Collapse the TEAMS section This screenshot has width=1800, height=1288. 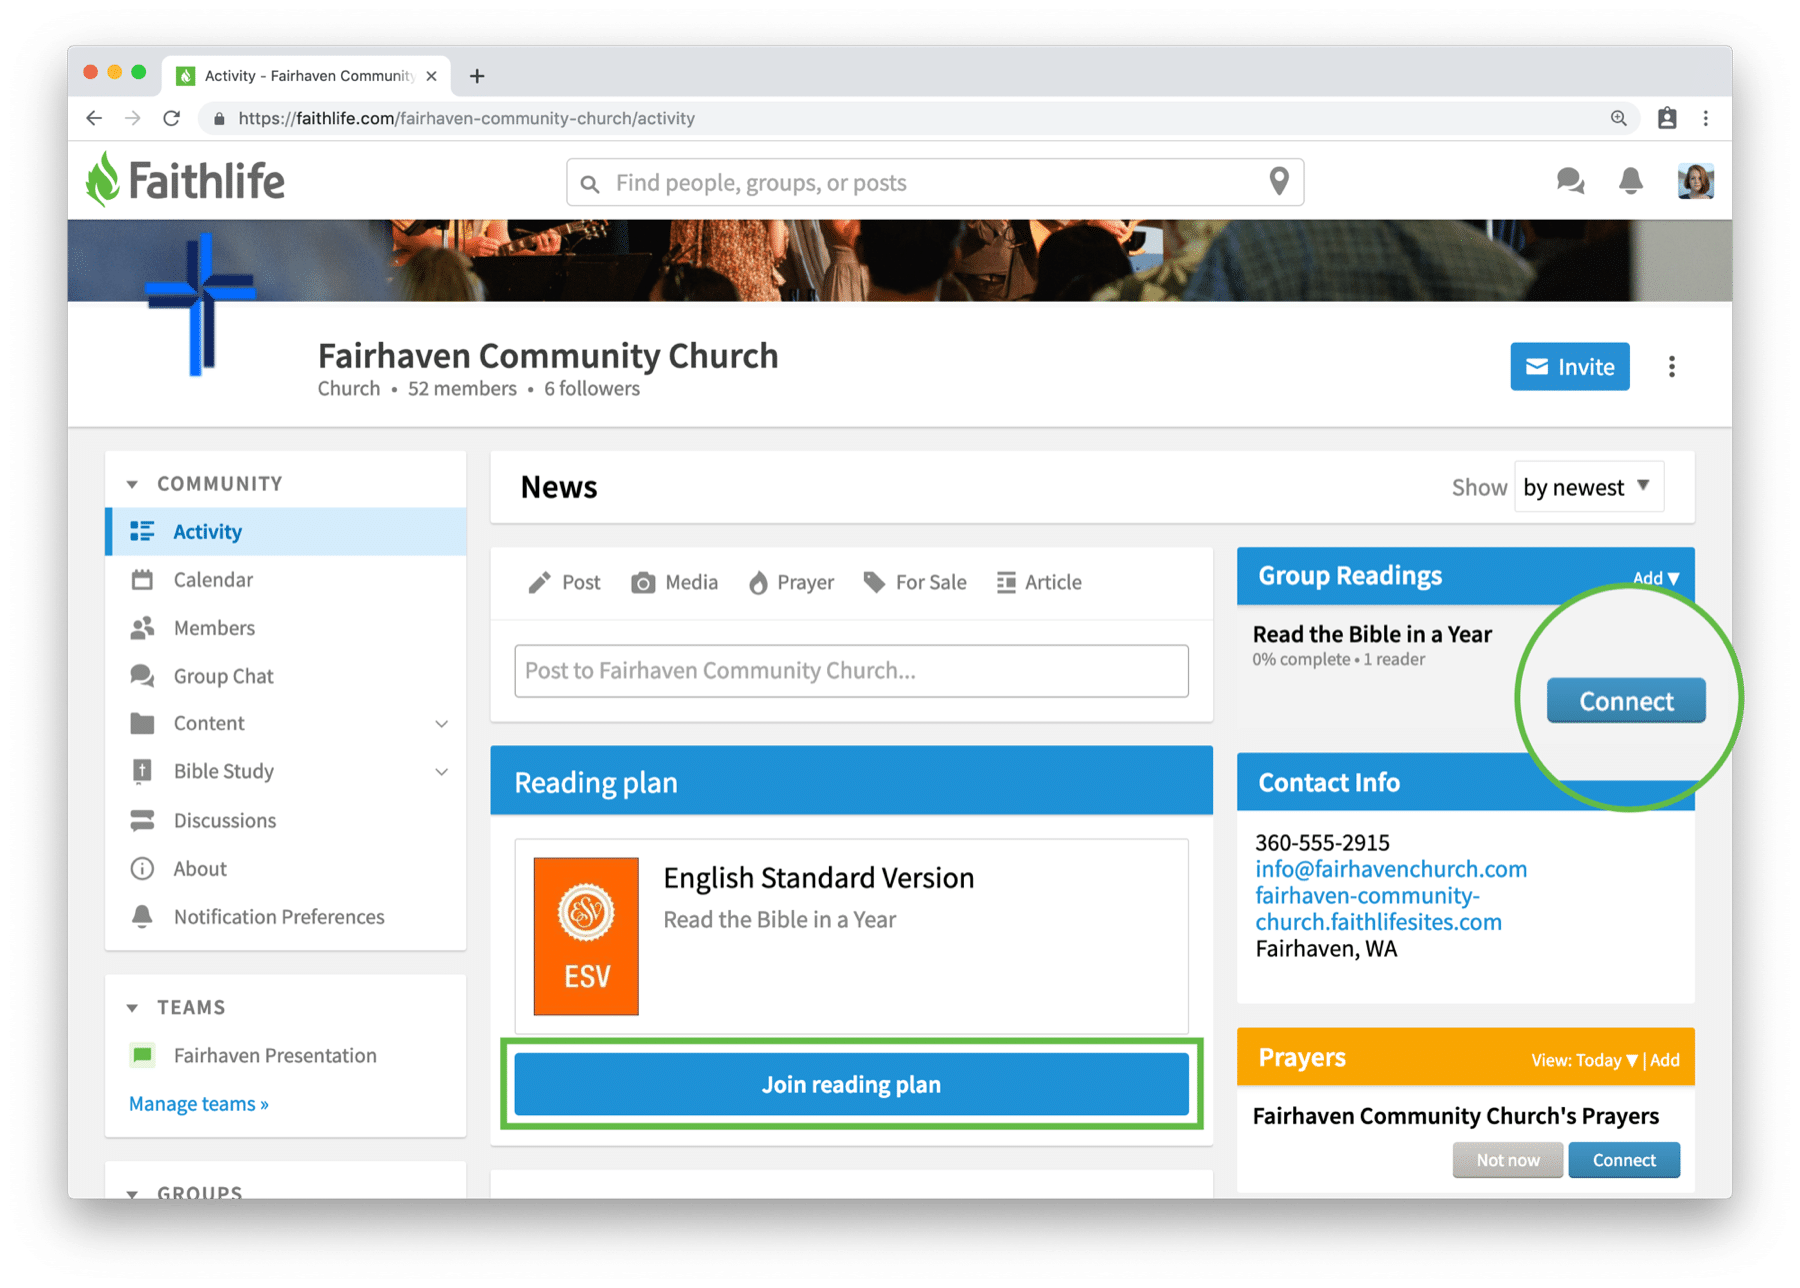[x=132, y=1008]
